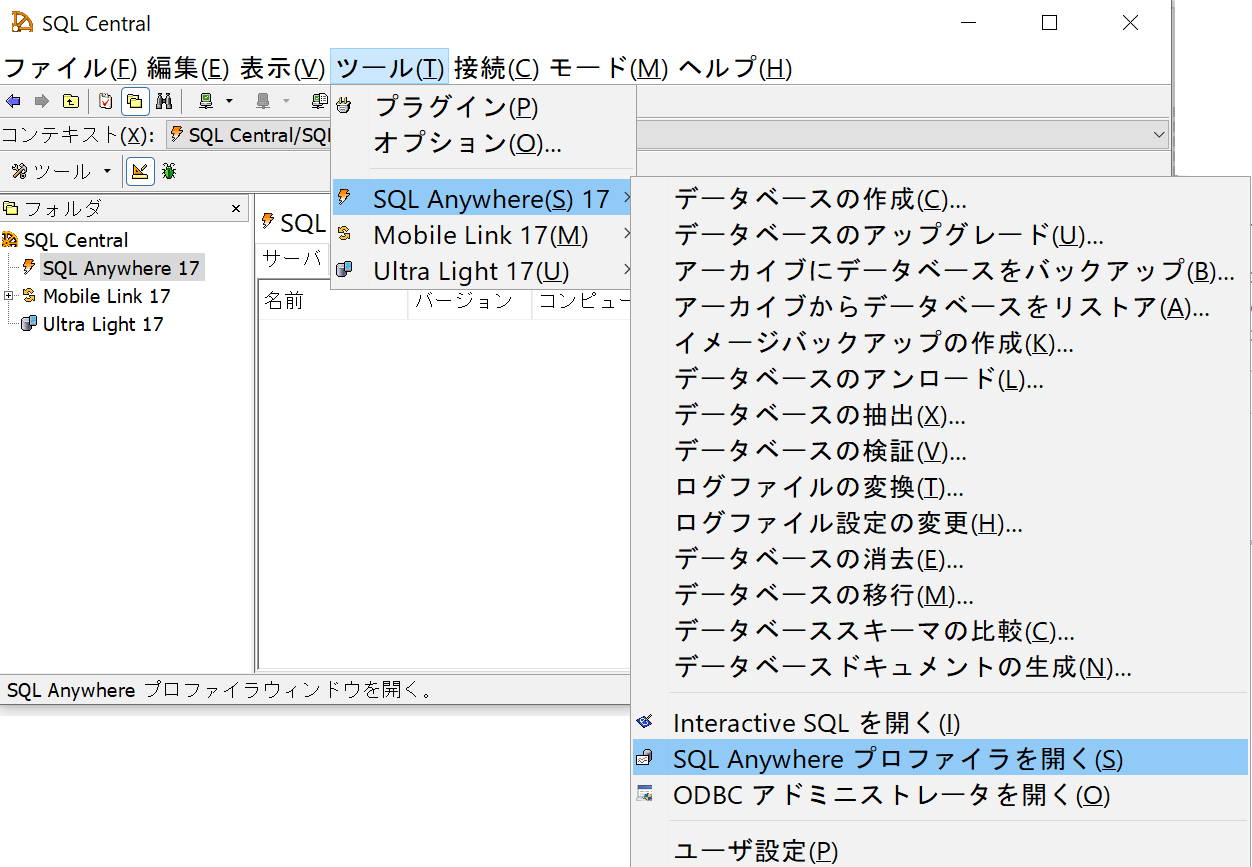Screen dimensions: 1252x867
Task: Click the binoculars search icon
Action: 165,101
